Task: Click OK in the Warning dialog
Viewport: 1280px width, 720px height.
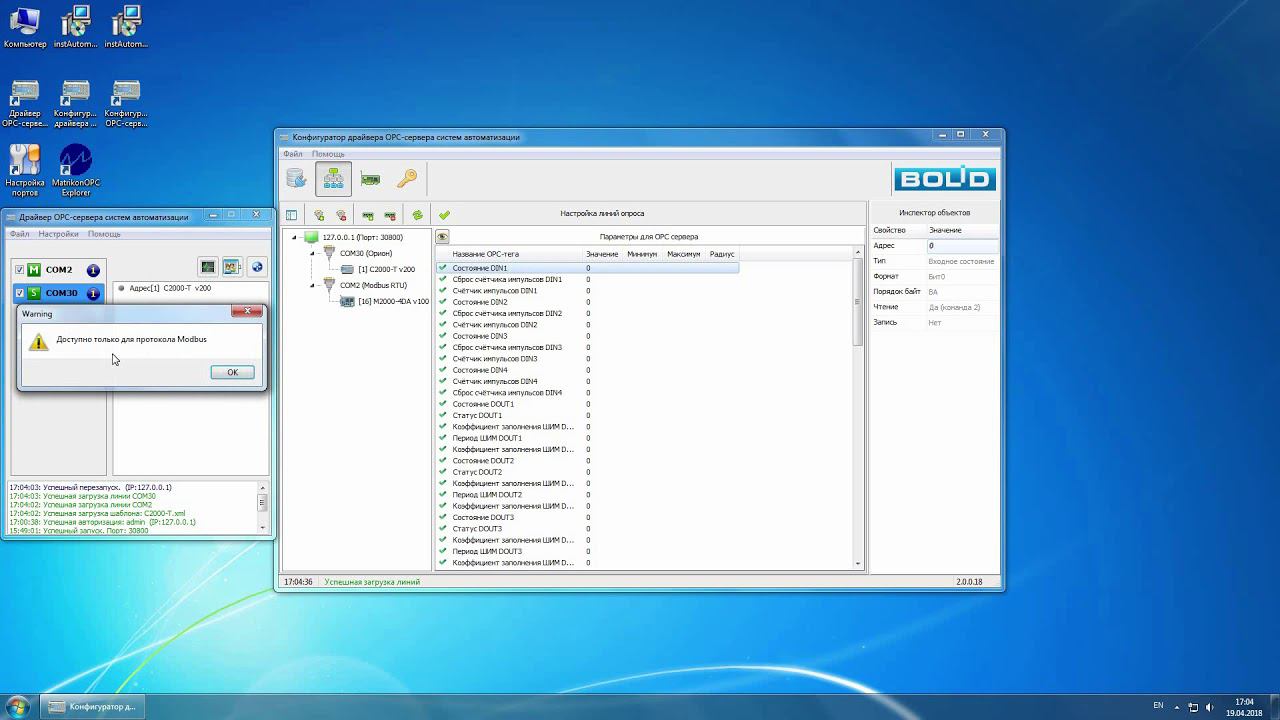Action: point(232,372)
